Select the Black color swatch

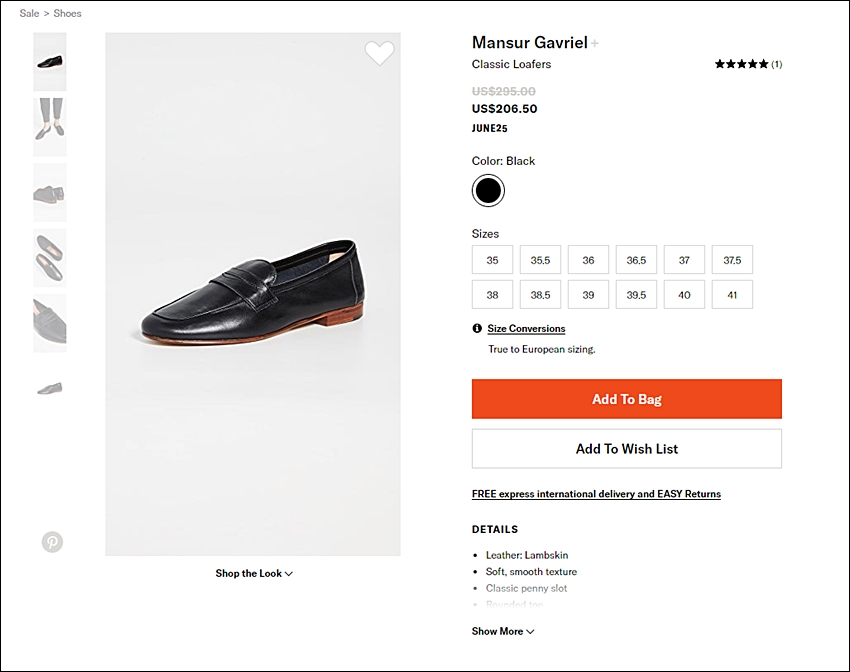click(488, 191)
